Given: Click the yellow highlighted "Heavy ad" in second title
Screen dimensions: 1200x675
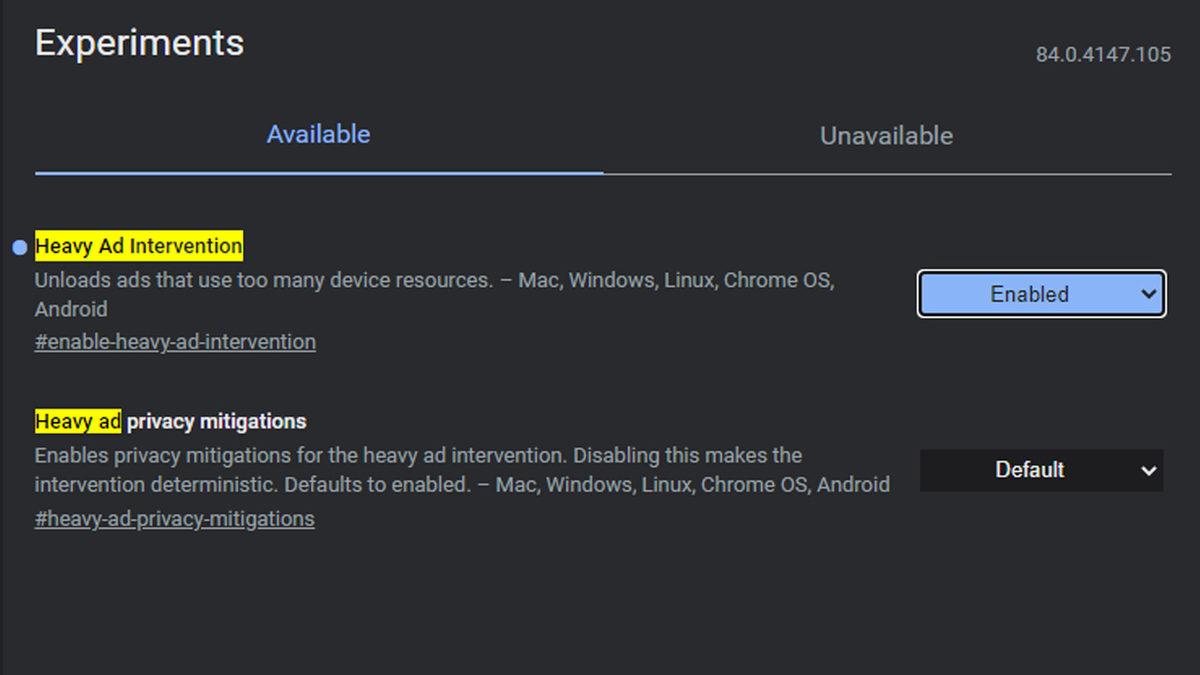Looking at the screenshot, I should tap(78, 421).
